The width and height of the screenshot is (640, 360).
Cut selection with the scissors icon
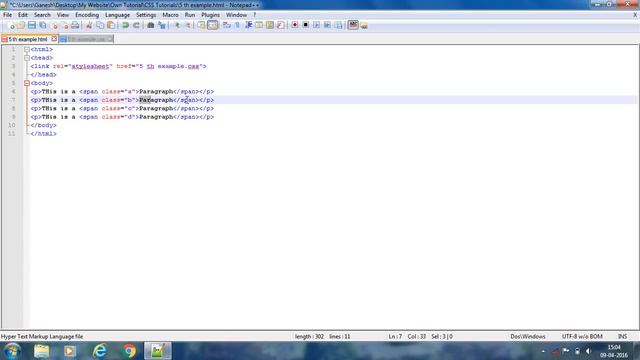tap(89, 25)
